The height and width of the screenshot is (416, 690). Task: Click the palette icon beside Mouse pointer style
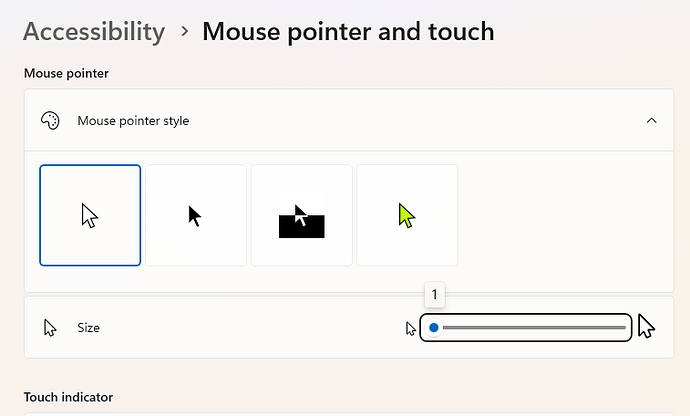(x=50, y=120)
